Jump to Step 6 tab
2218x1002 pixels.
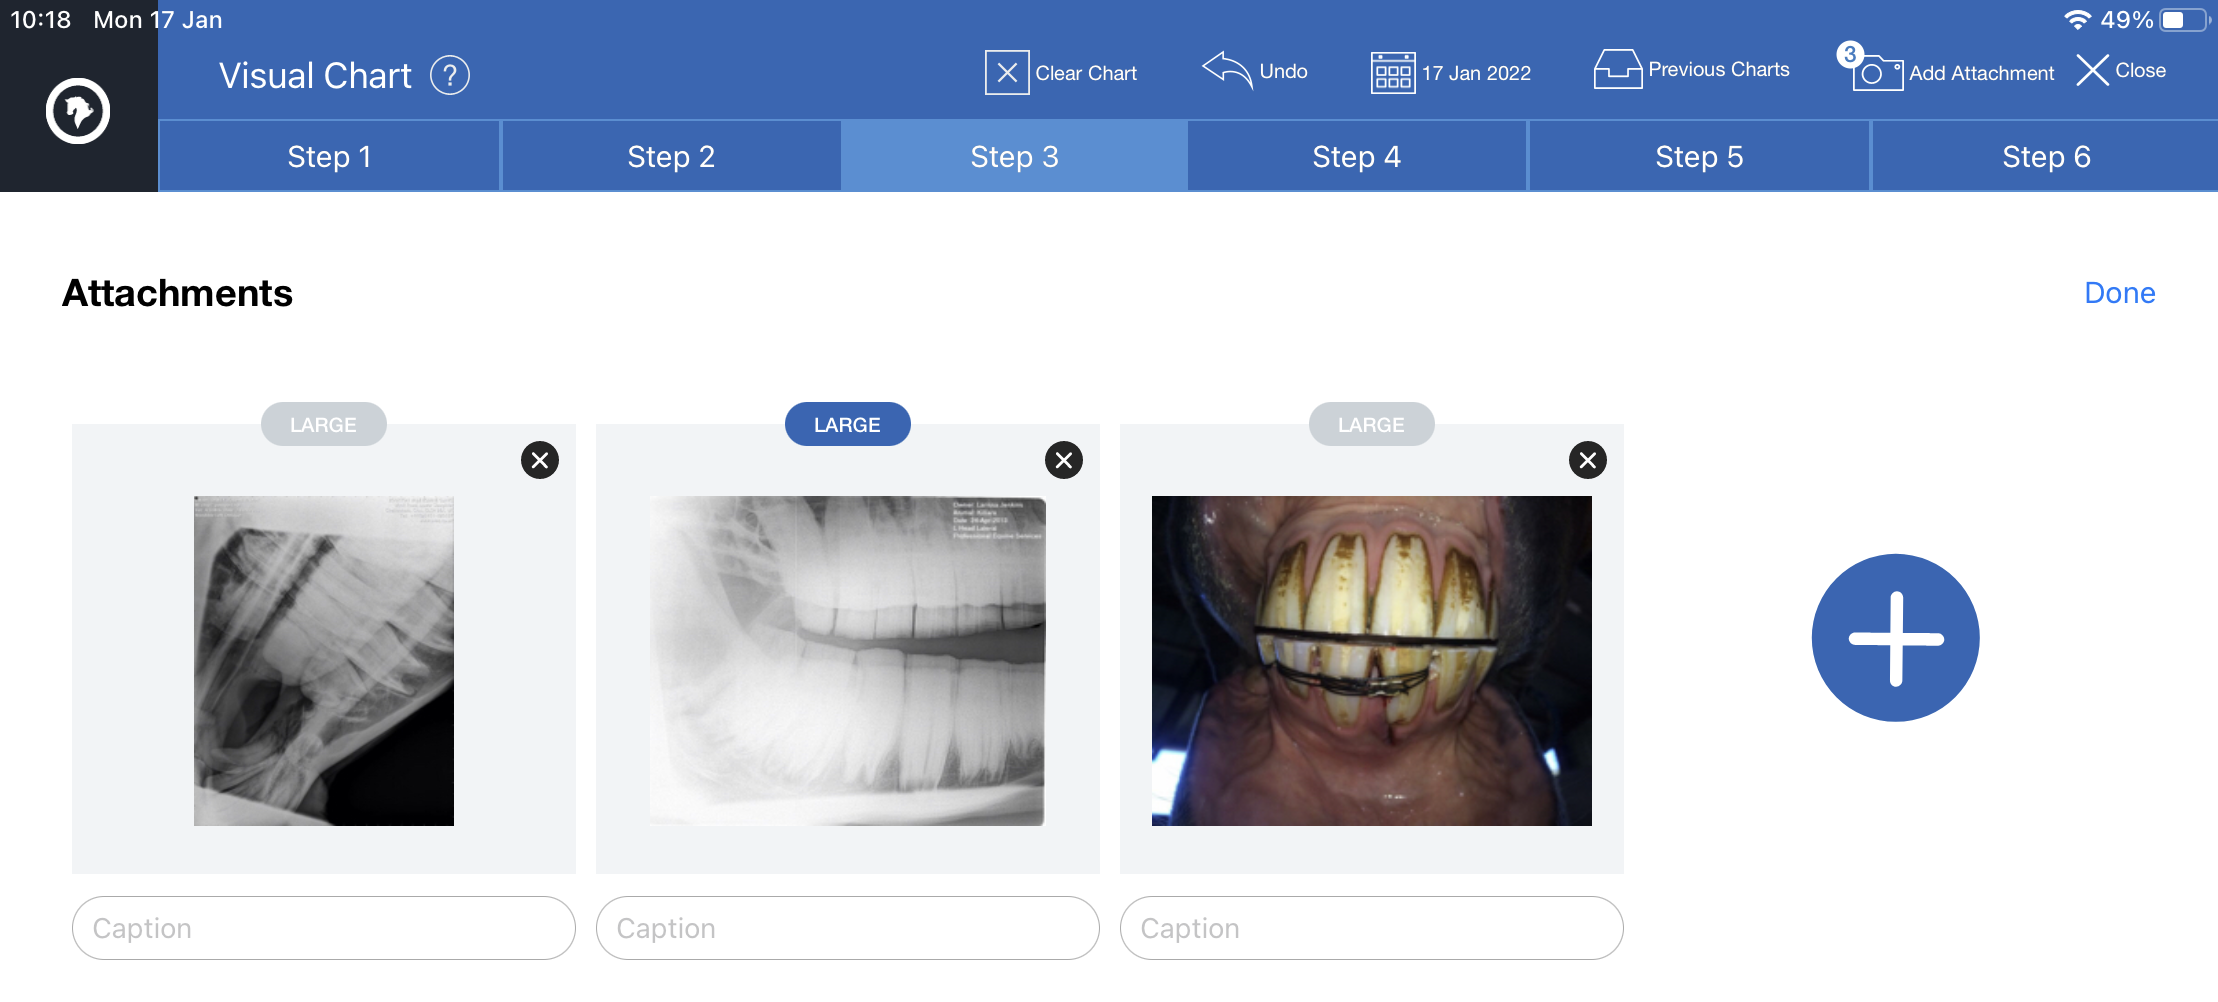tap(2046, 156)
